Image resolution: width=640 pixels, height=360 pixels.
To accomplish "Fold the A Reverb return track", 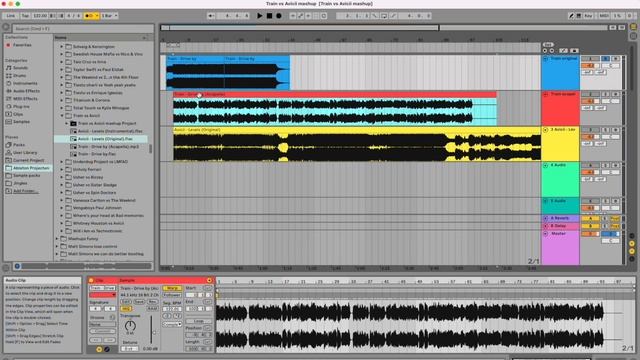I will (545, 218).
